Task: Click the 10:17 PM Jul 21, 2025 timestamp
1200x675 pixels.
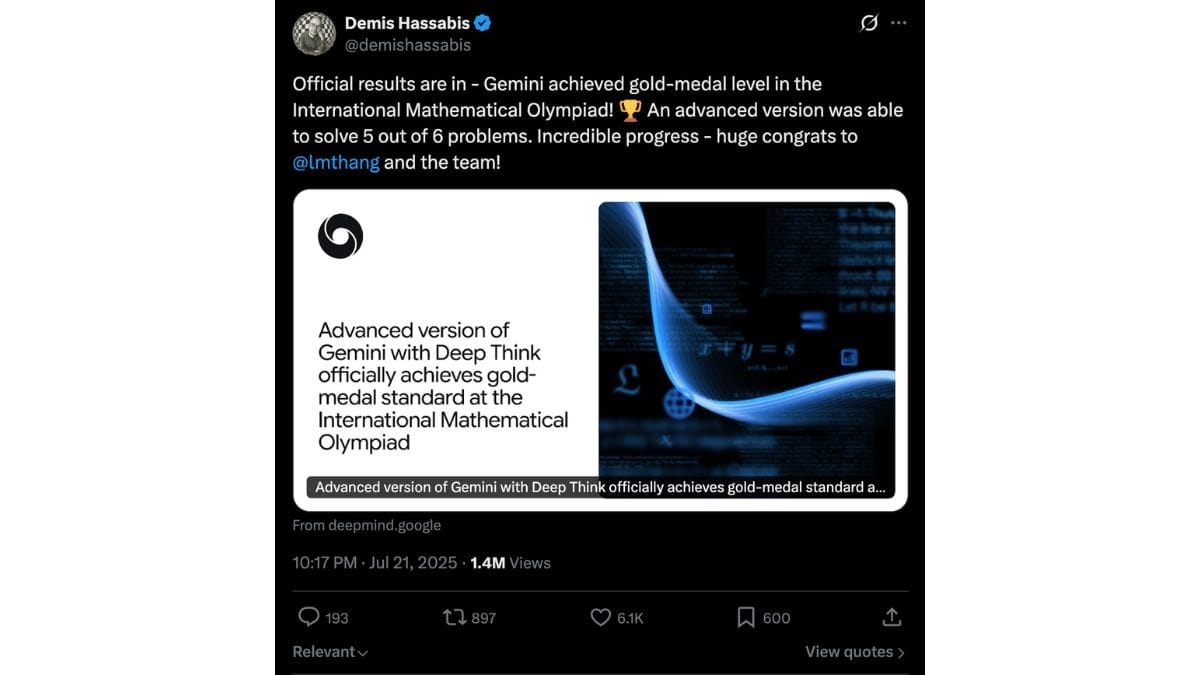Action: (x=376, y=563)
